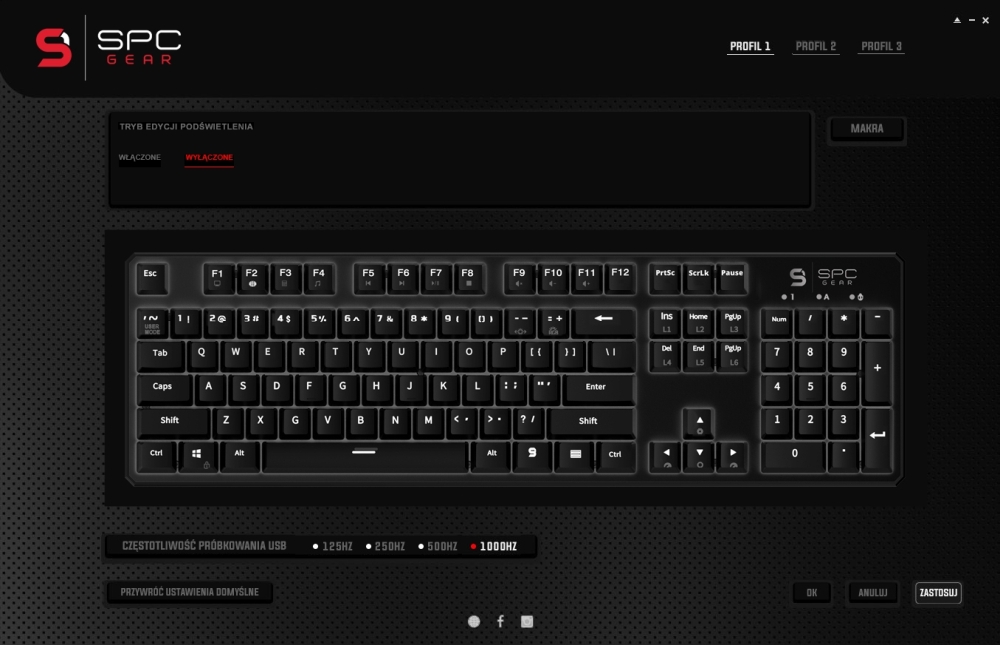Image resolution: width=1000 pixels, height=645 pixels.
Task: Switch to PROFIL 2 tab
Action: pos(816,47)
